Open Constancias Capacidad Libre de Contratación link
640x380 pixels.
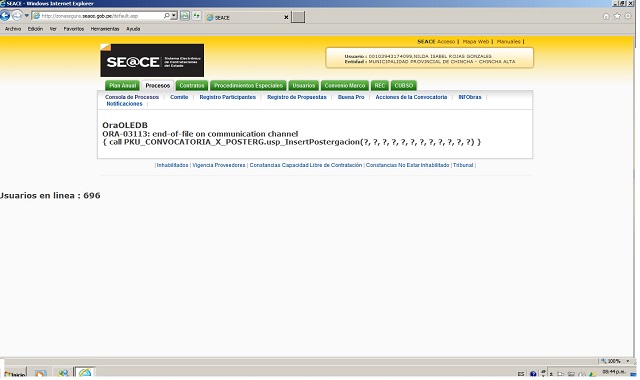click(x=306, y=165)
